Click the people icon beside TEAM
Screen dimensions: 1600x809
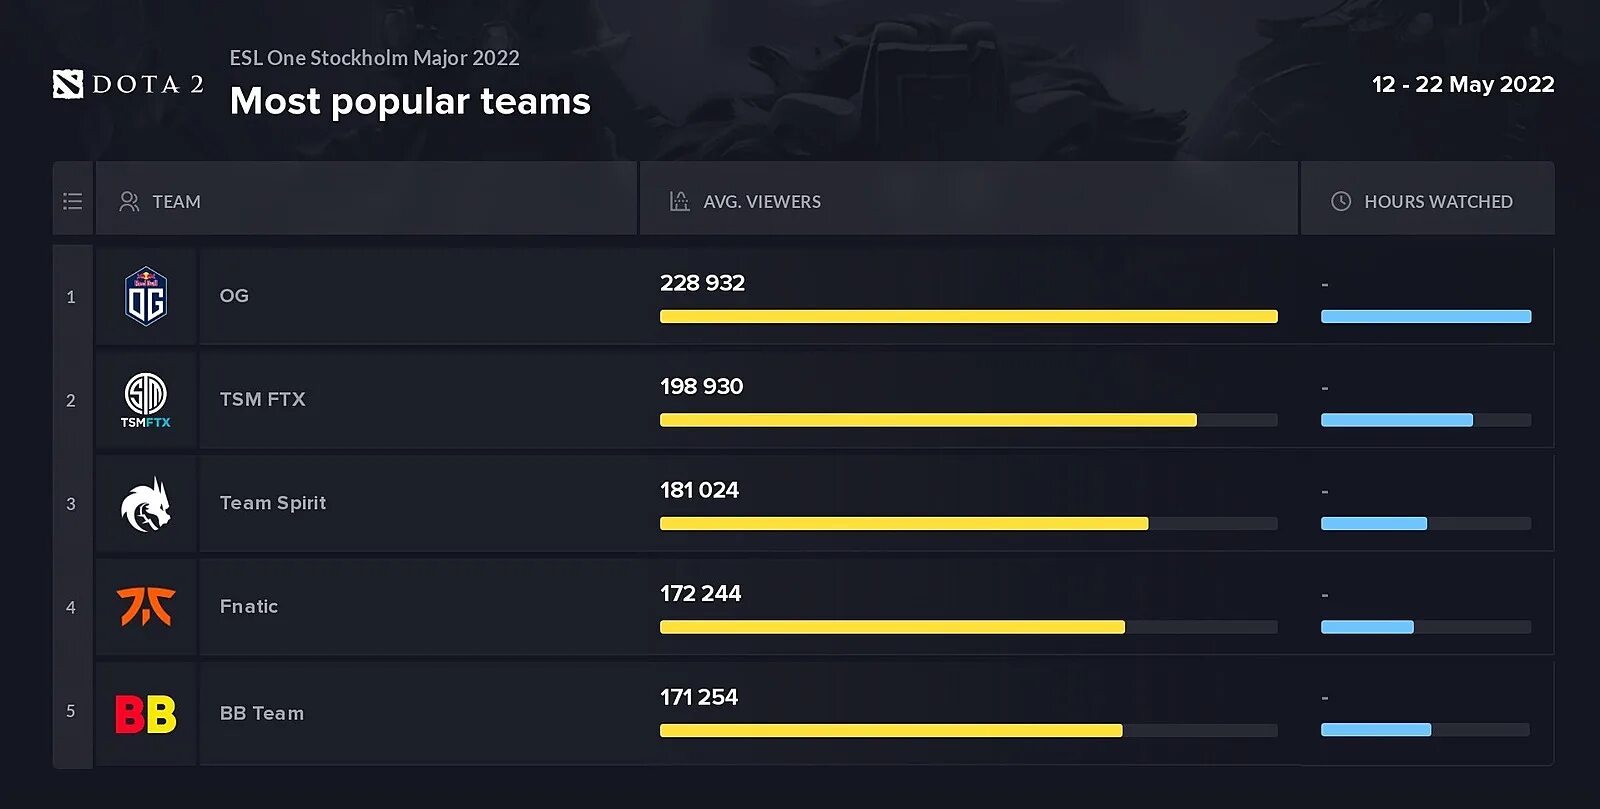[x=129, y=201]
